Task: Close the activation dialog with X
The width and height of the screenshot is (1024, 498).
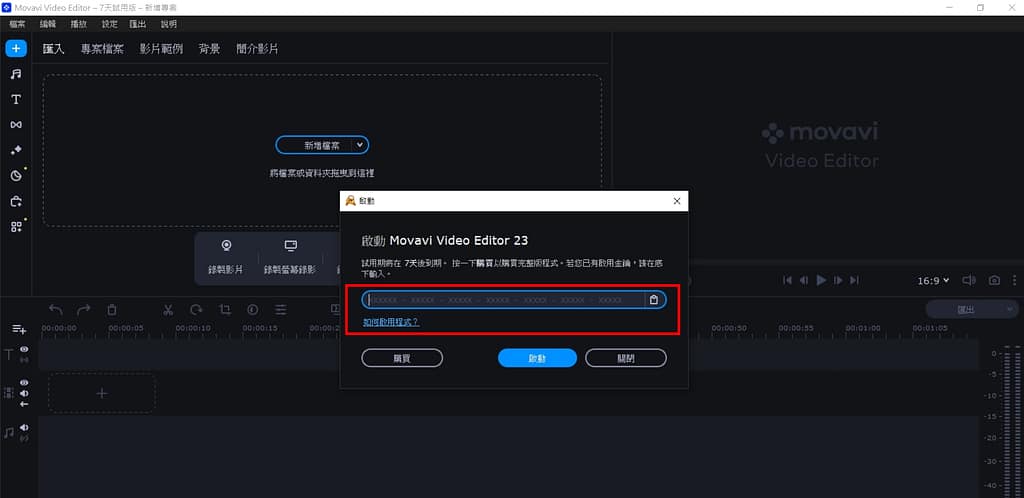Action: [677, 201]
